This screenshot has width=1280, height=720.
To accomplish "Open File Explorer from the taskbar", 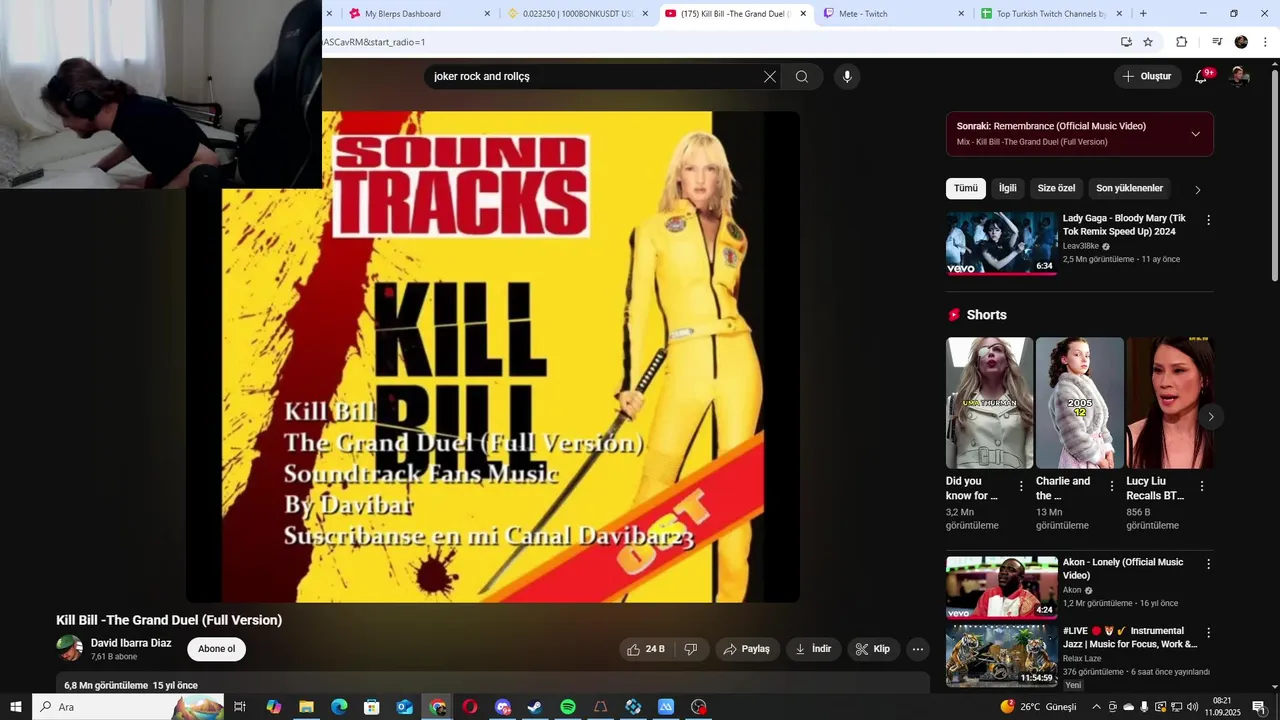I will (306, 707).
